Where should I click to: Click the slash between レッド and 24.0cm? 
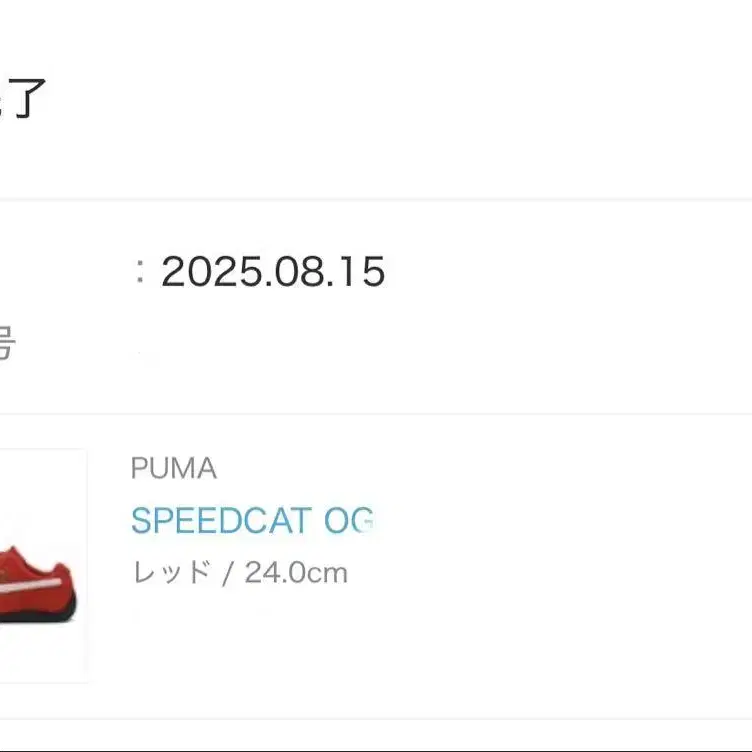(228, 573)
